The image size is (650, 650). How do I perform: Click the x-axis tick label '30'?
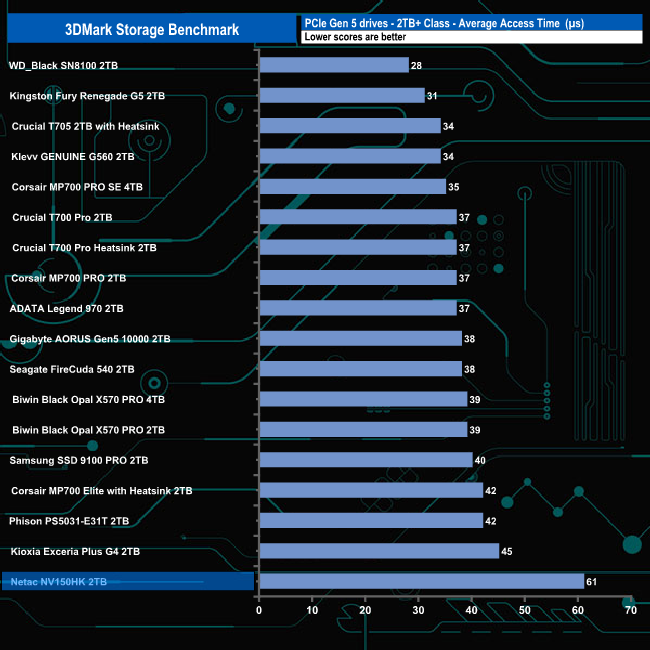(418, 610)
